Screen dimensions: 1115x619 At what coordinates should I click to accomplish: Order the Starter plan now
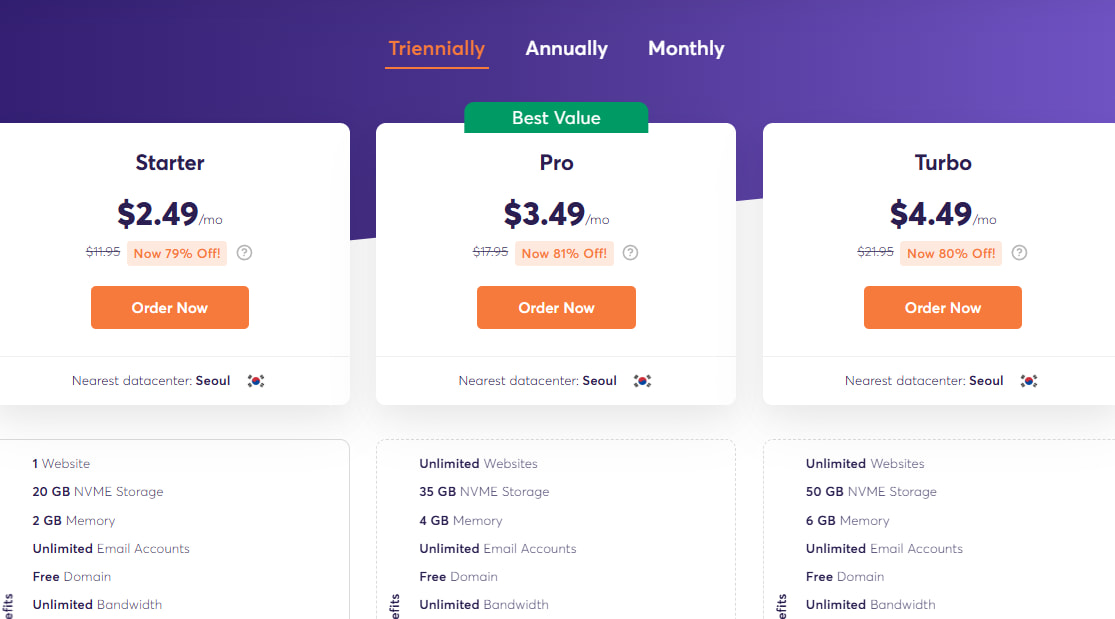pos(170,308)
